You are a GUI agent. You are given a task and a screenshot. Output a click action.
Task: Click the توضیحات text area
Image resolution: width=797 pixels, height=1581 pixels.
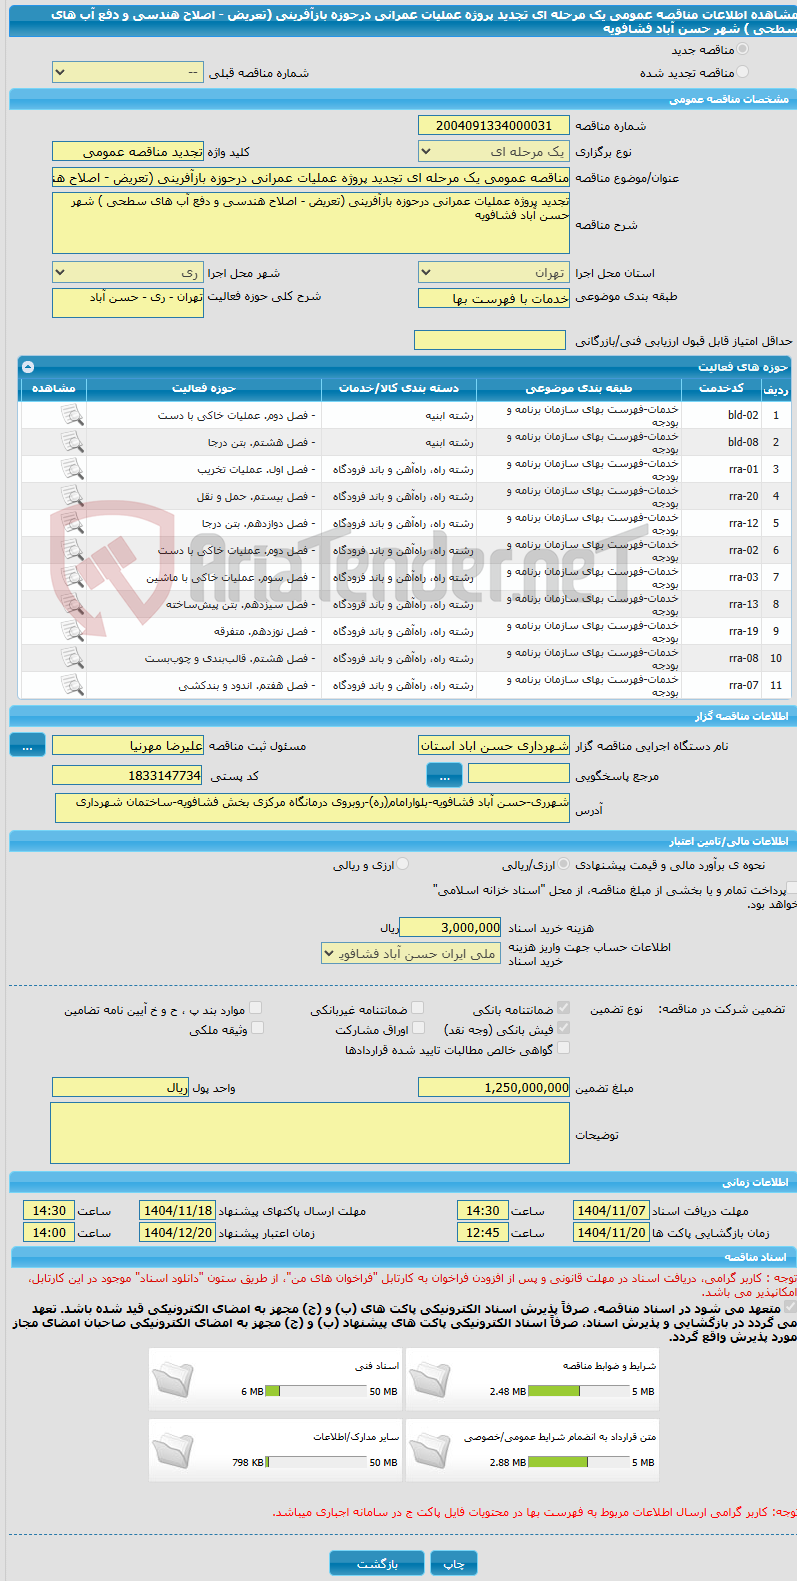coord(310,1134)
